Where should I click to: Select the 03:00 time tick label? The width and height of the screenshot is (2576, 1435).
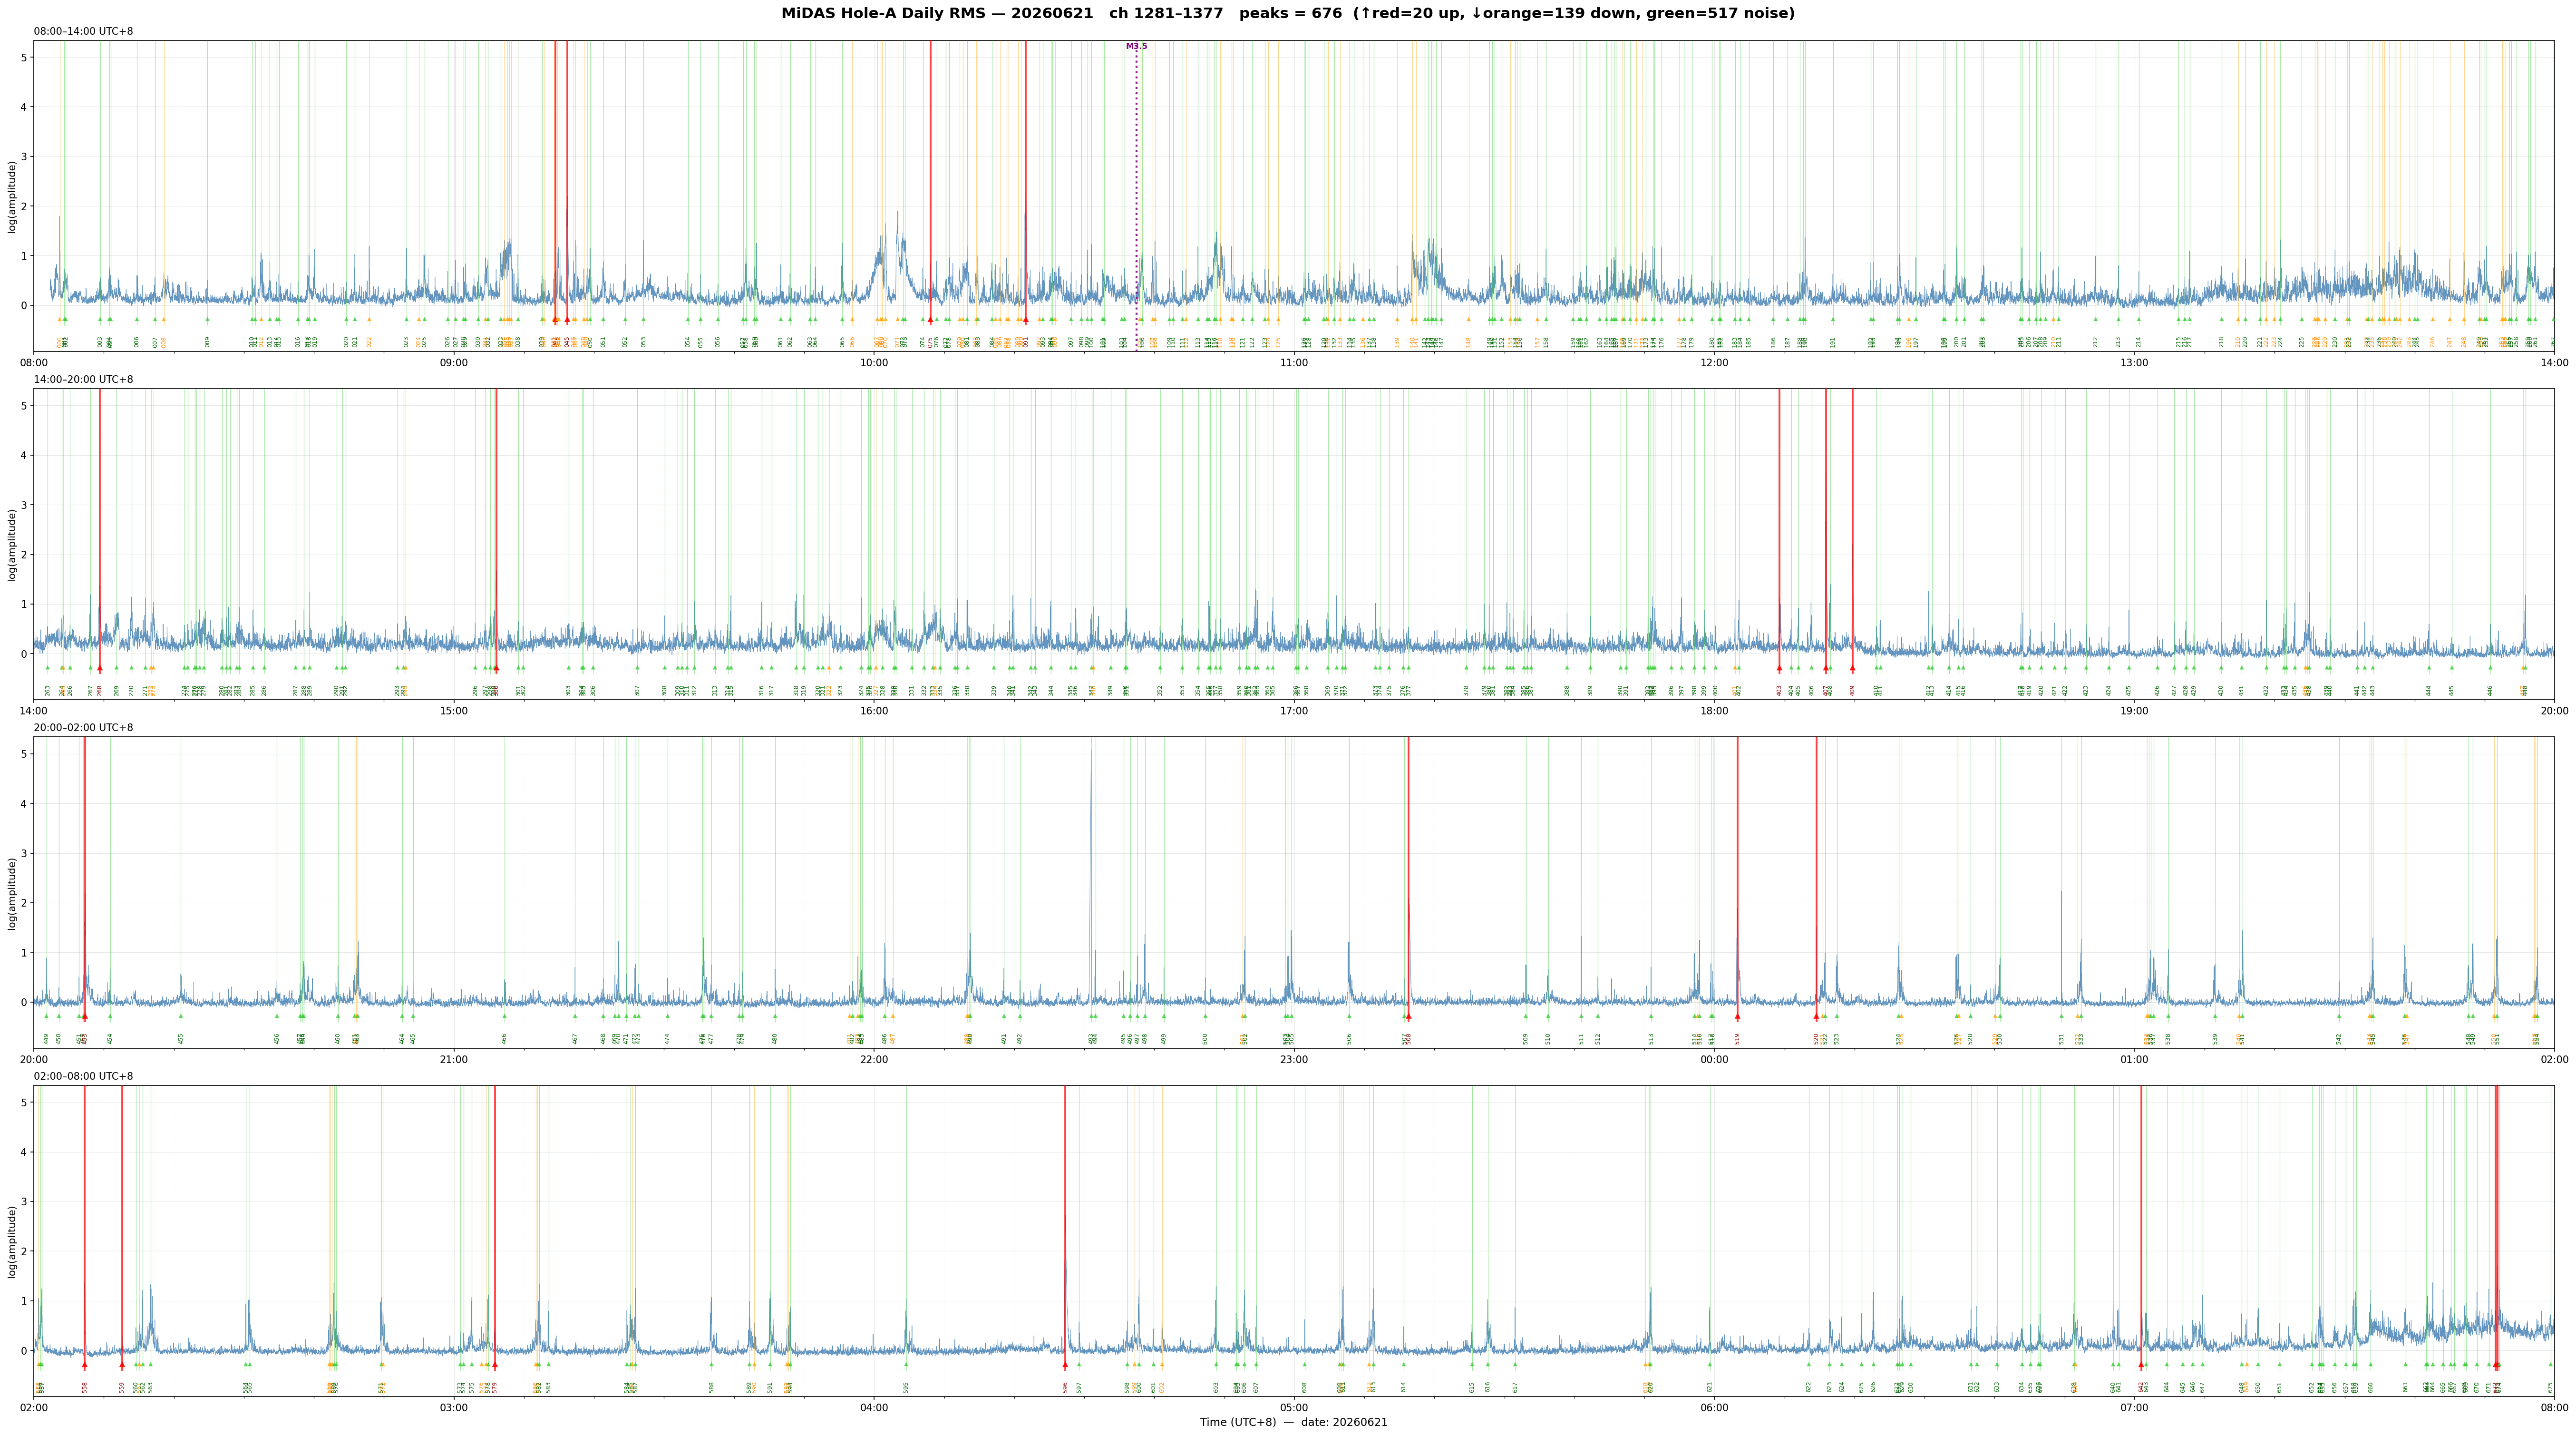454,1407
